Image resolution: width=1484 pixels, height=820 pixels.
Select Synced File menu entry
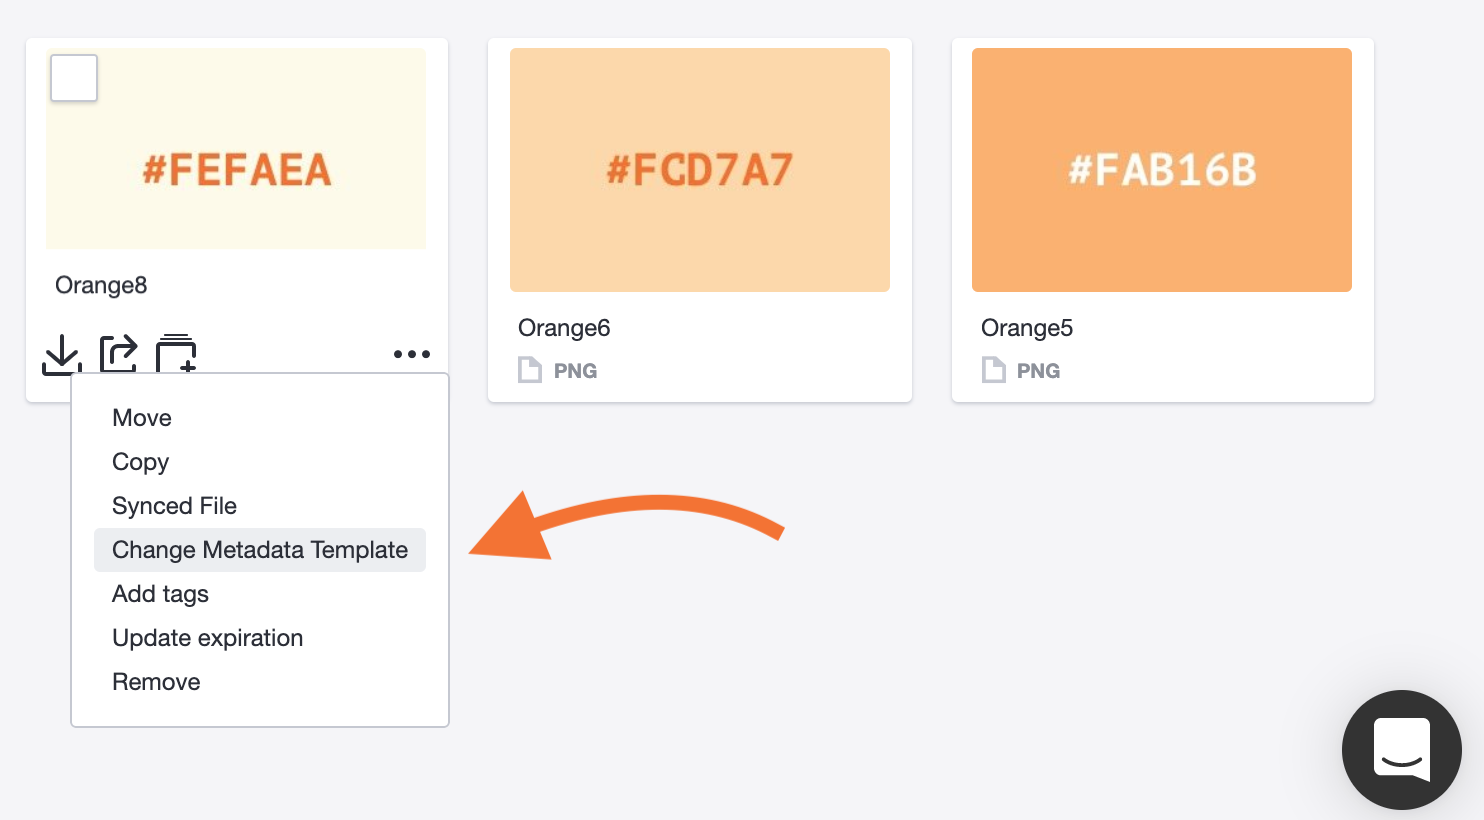point(174,506)
